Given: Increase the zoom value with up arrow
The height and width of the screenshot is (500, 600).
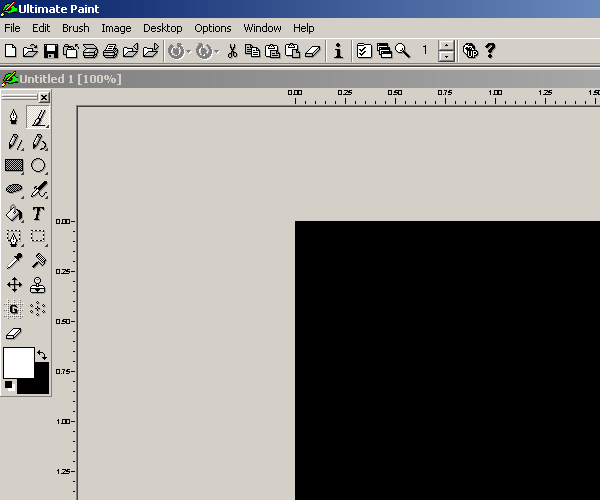Looking at the screenshot, I should tap(446, 46).
